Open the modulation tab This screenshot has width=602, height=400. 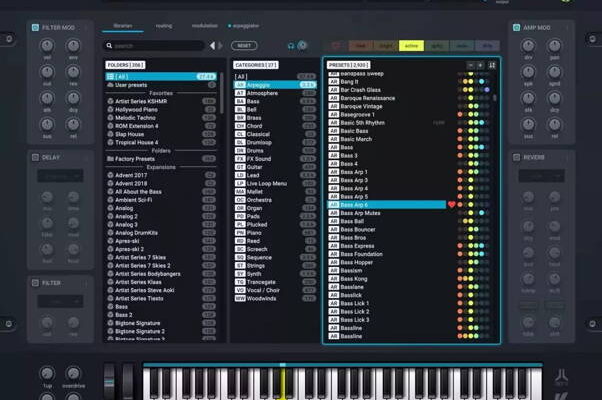tap(203, 25)
